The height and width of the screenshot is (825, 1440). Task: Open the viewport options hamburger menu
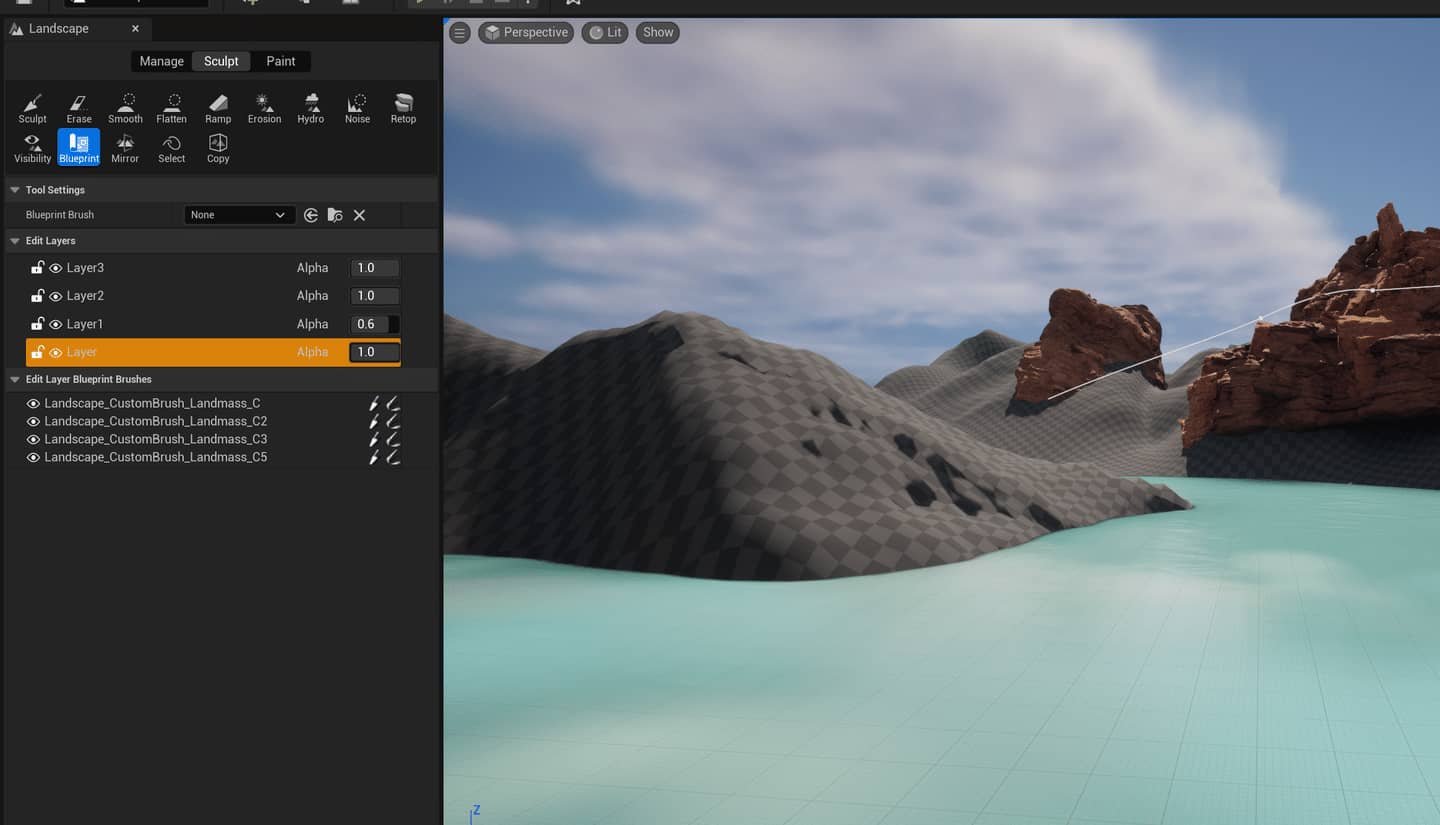point(460,33)
